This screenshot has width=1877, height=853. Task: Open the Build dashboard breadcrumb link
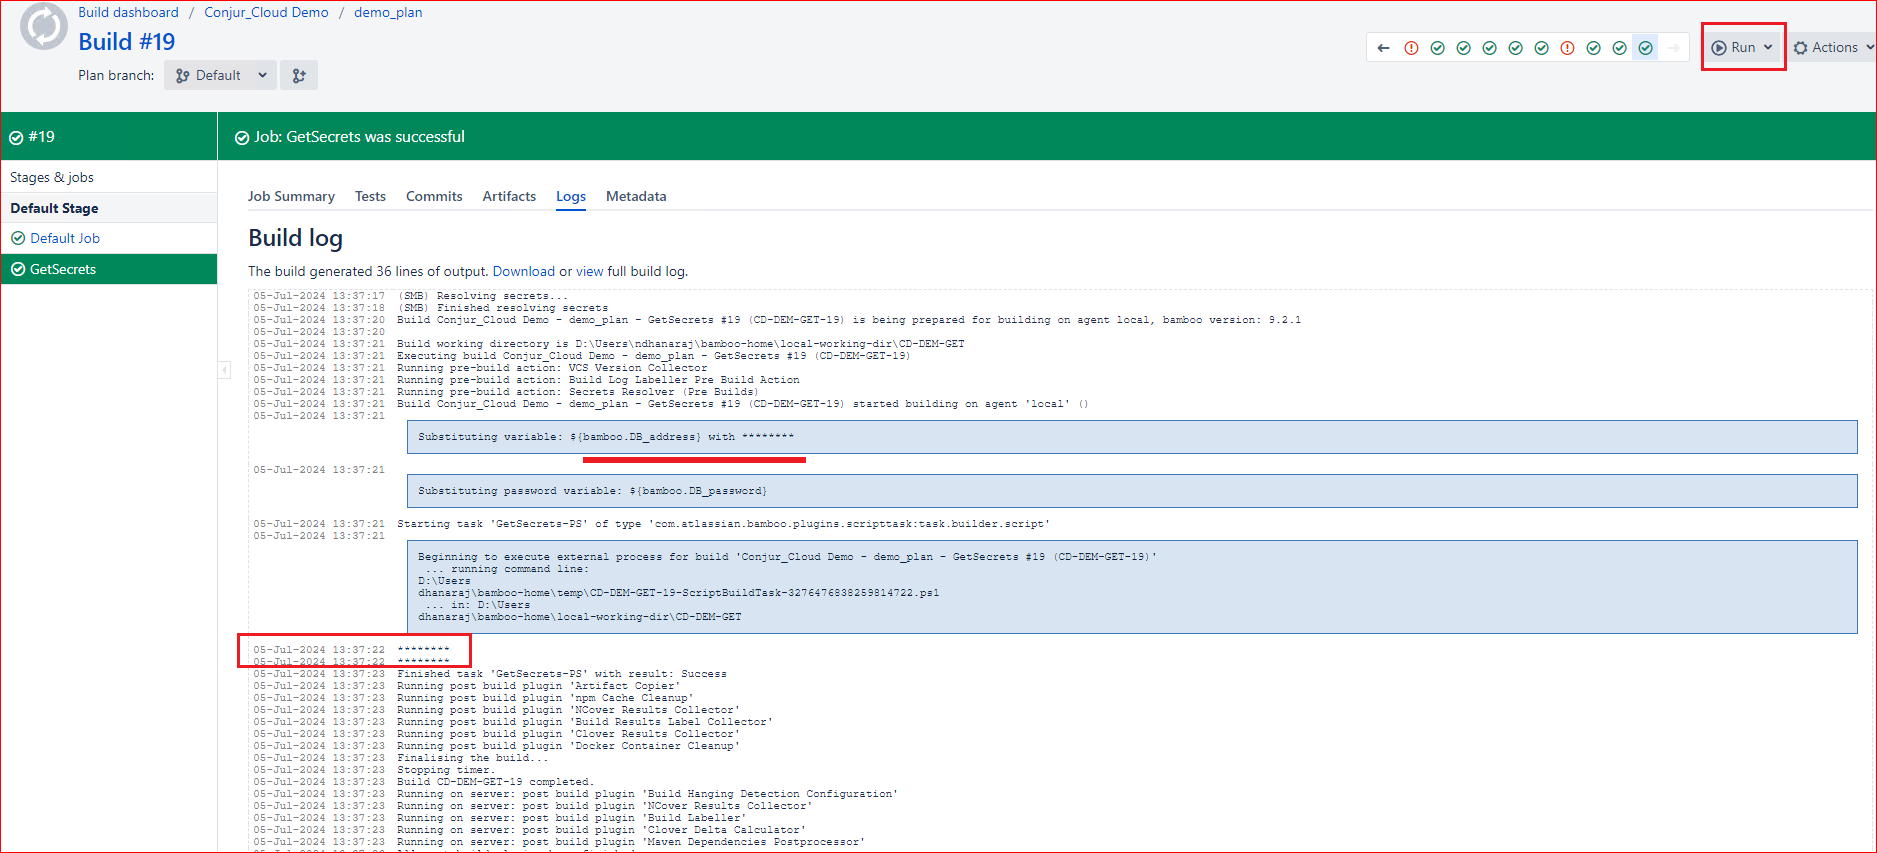[x=128, y=12]
